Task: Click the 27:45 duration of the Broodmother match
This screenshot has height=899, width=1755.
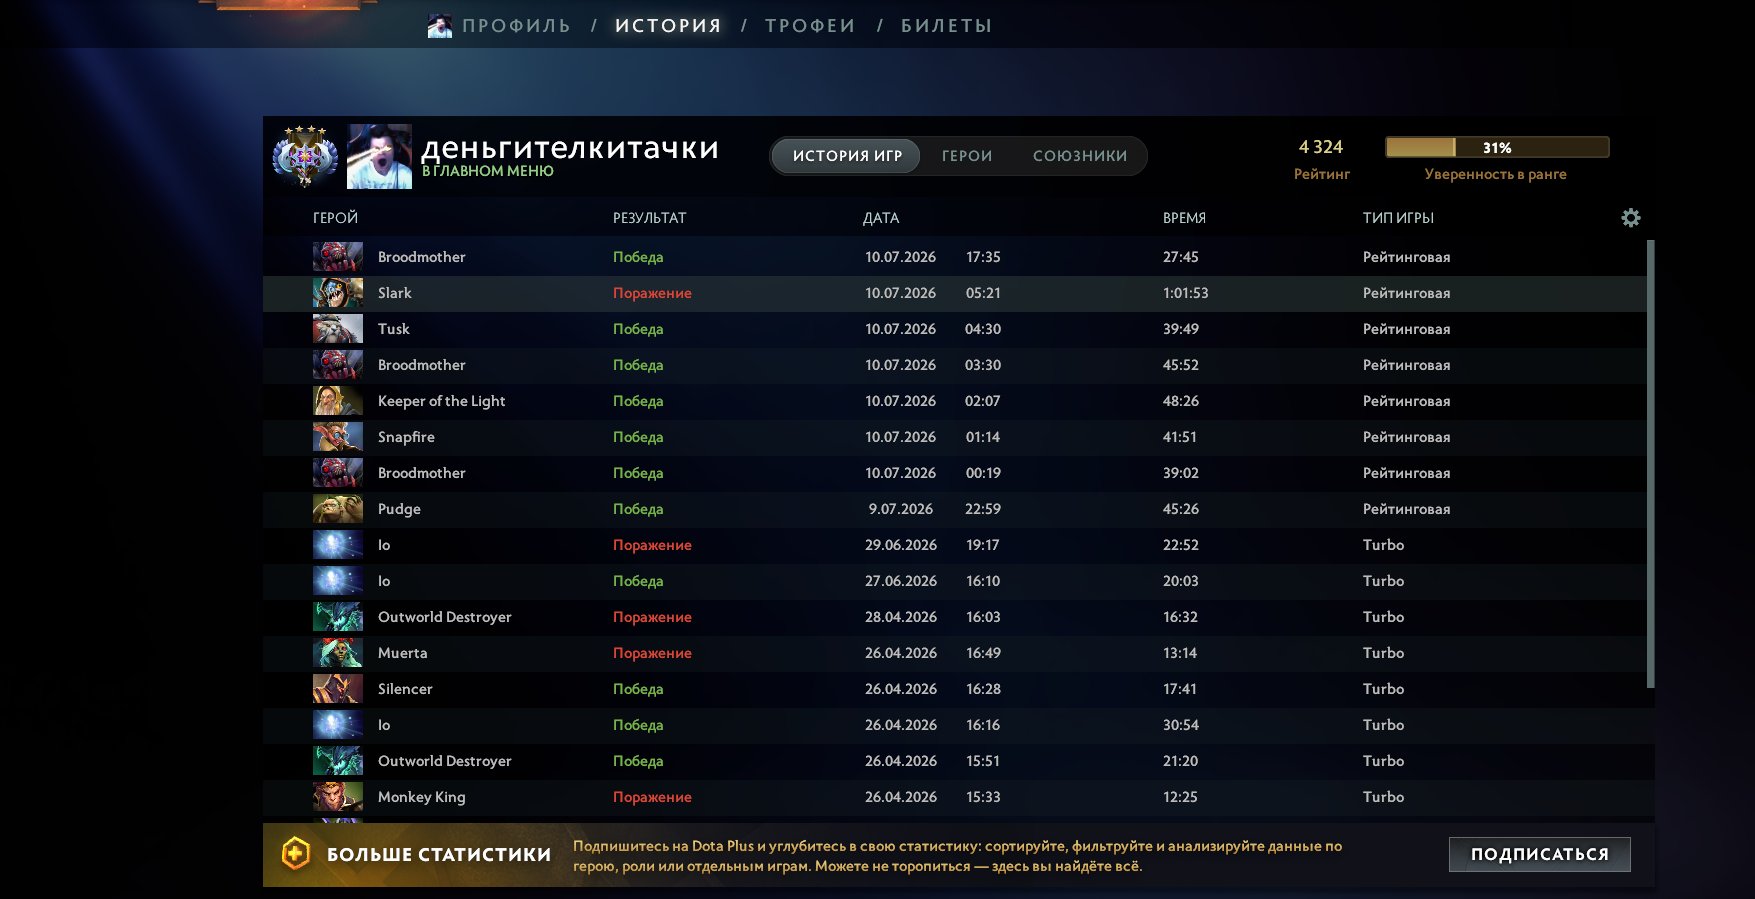Action: pyautogui.click(x=1180, y=257)
